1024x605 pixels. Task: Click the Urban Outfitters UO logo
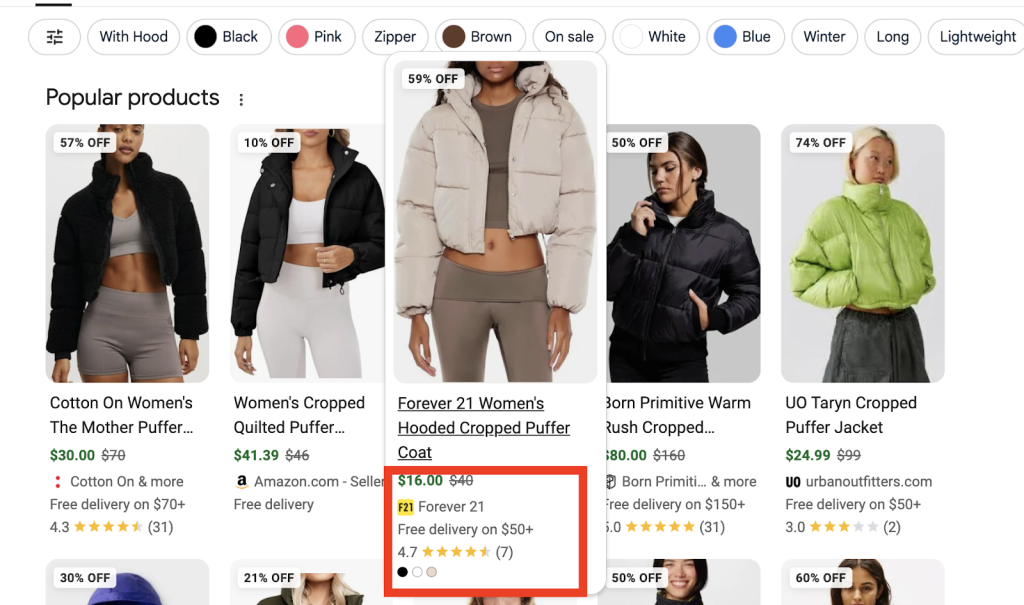pos(793,482)
